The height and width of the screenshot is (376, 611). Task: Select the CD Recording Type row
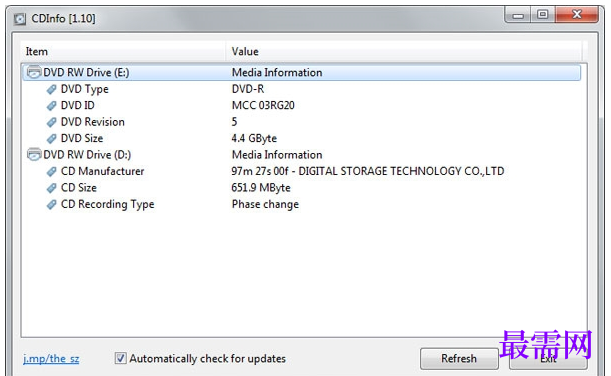(x=302, y=204)
